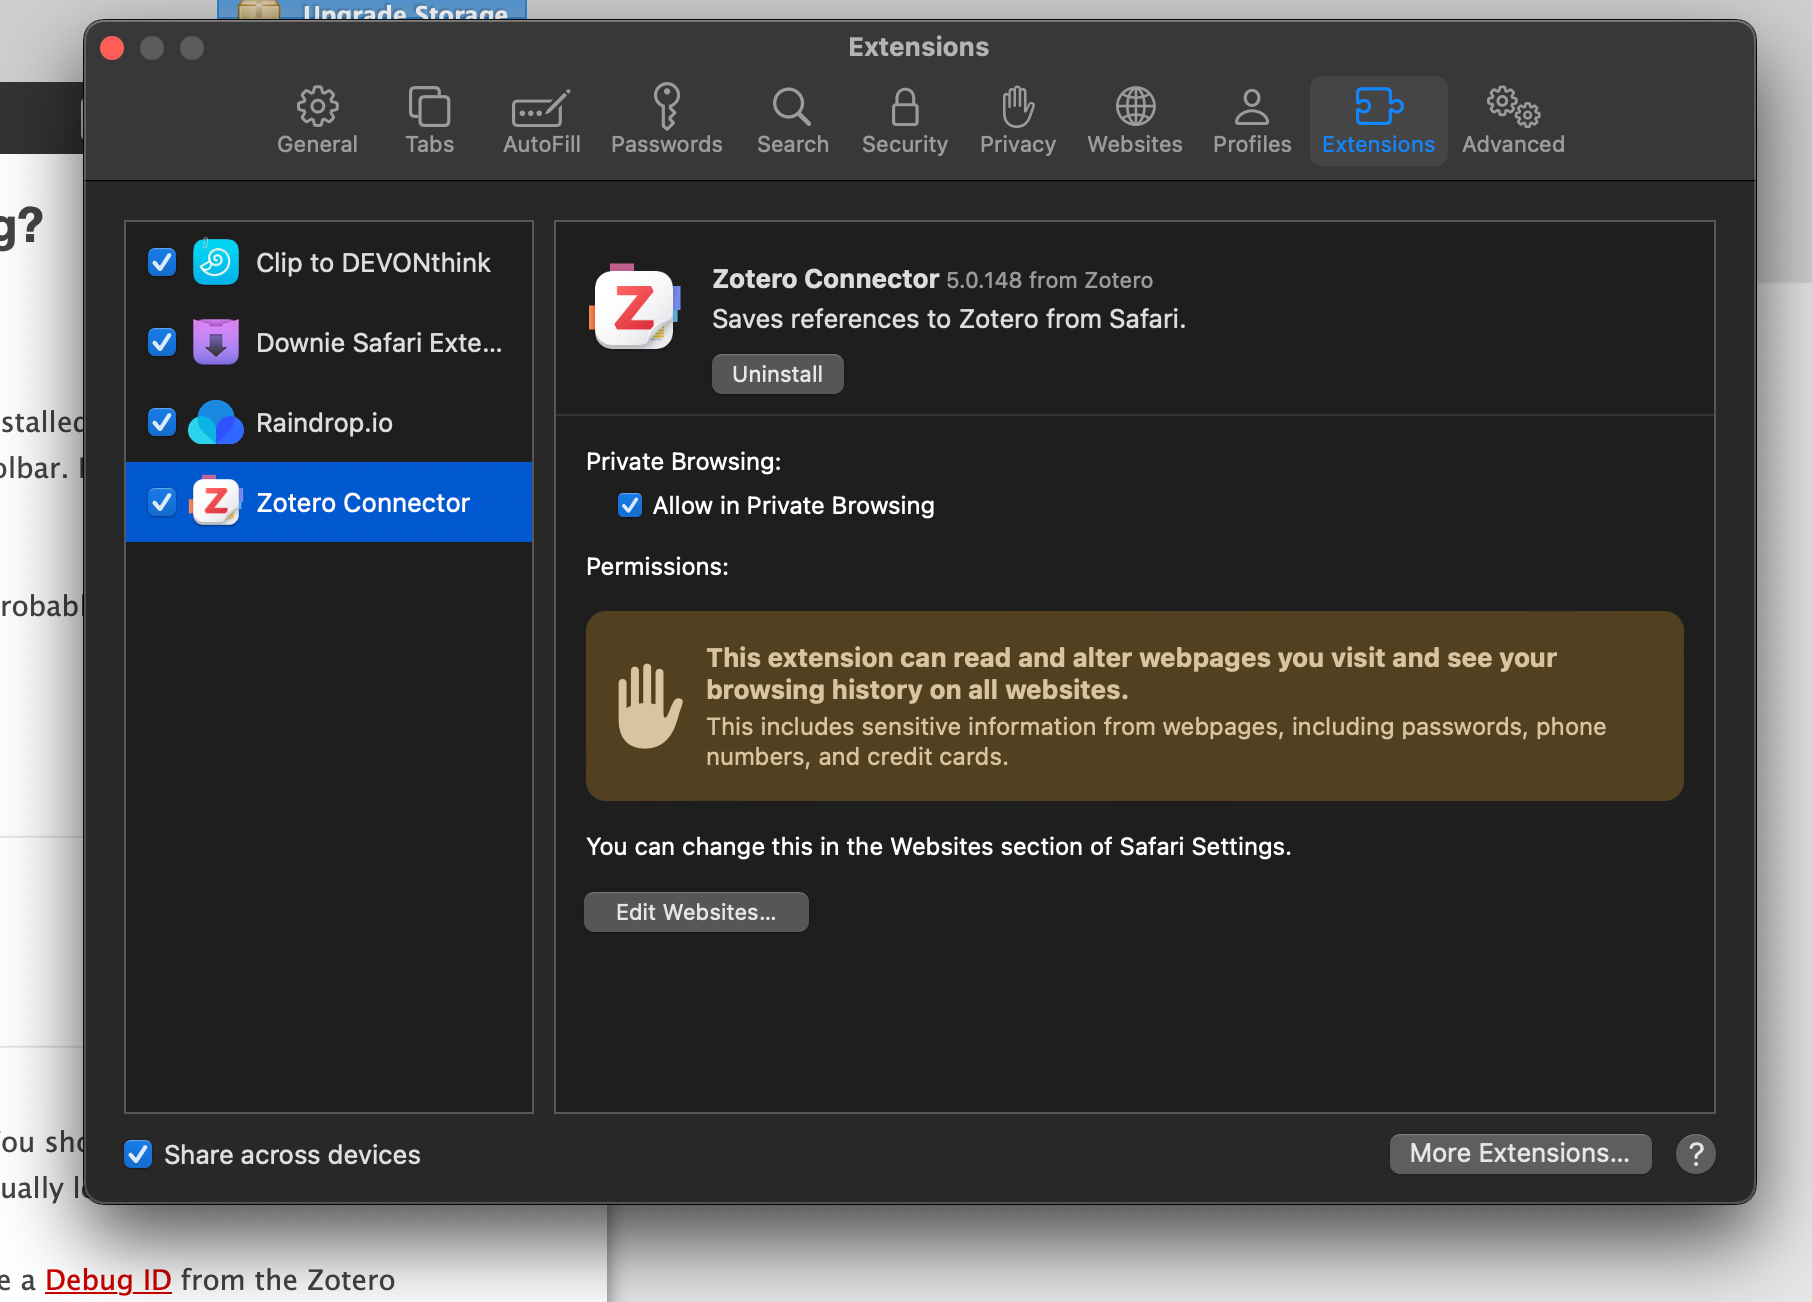
Task: Click the Zotero Connector icon in list
Action: point(216,502)
